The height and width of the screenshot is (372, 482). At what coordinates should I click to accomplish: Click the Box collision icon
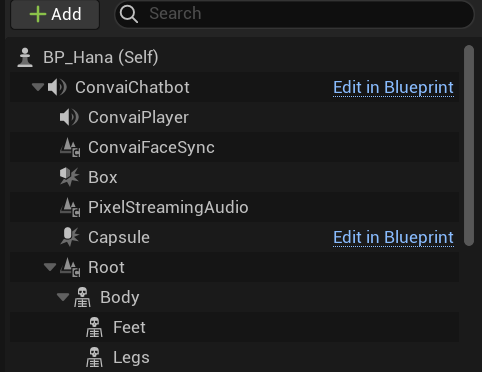pyautogui.click(x=69, y=177)
